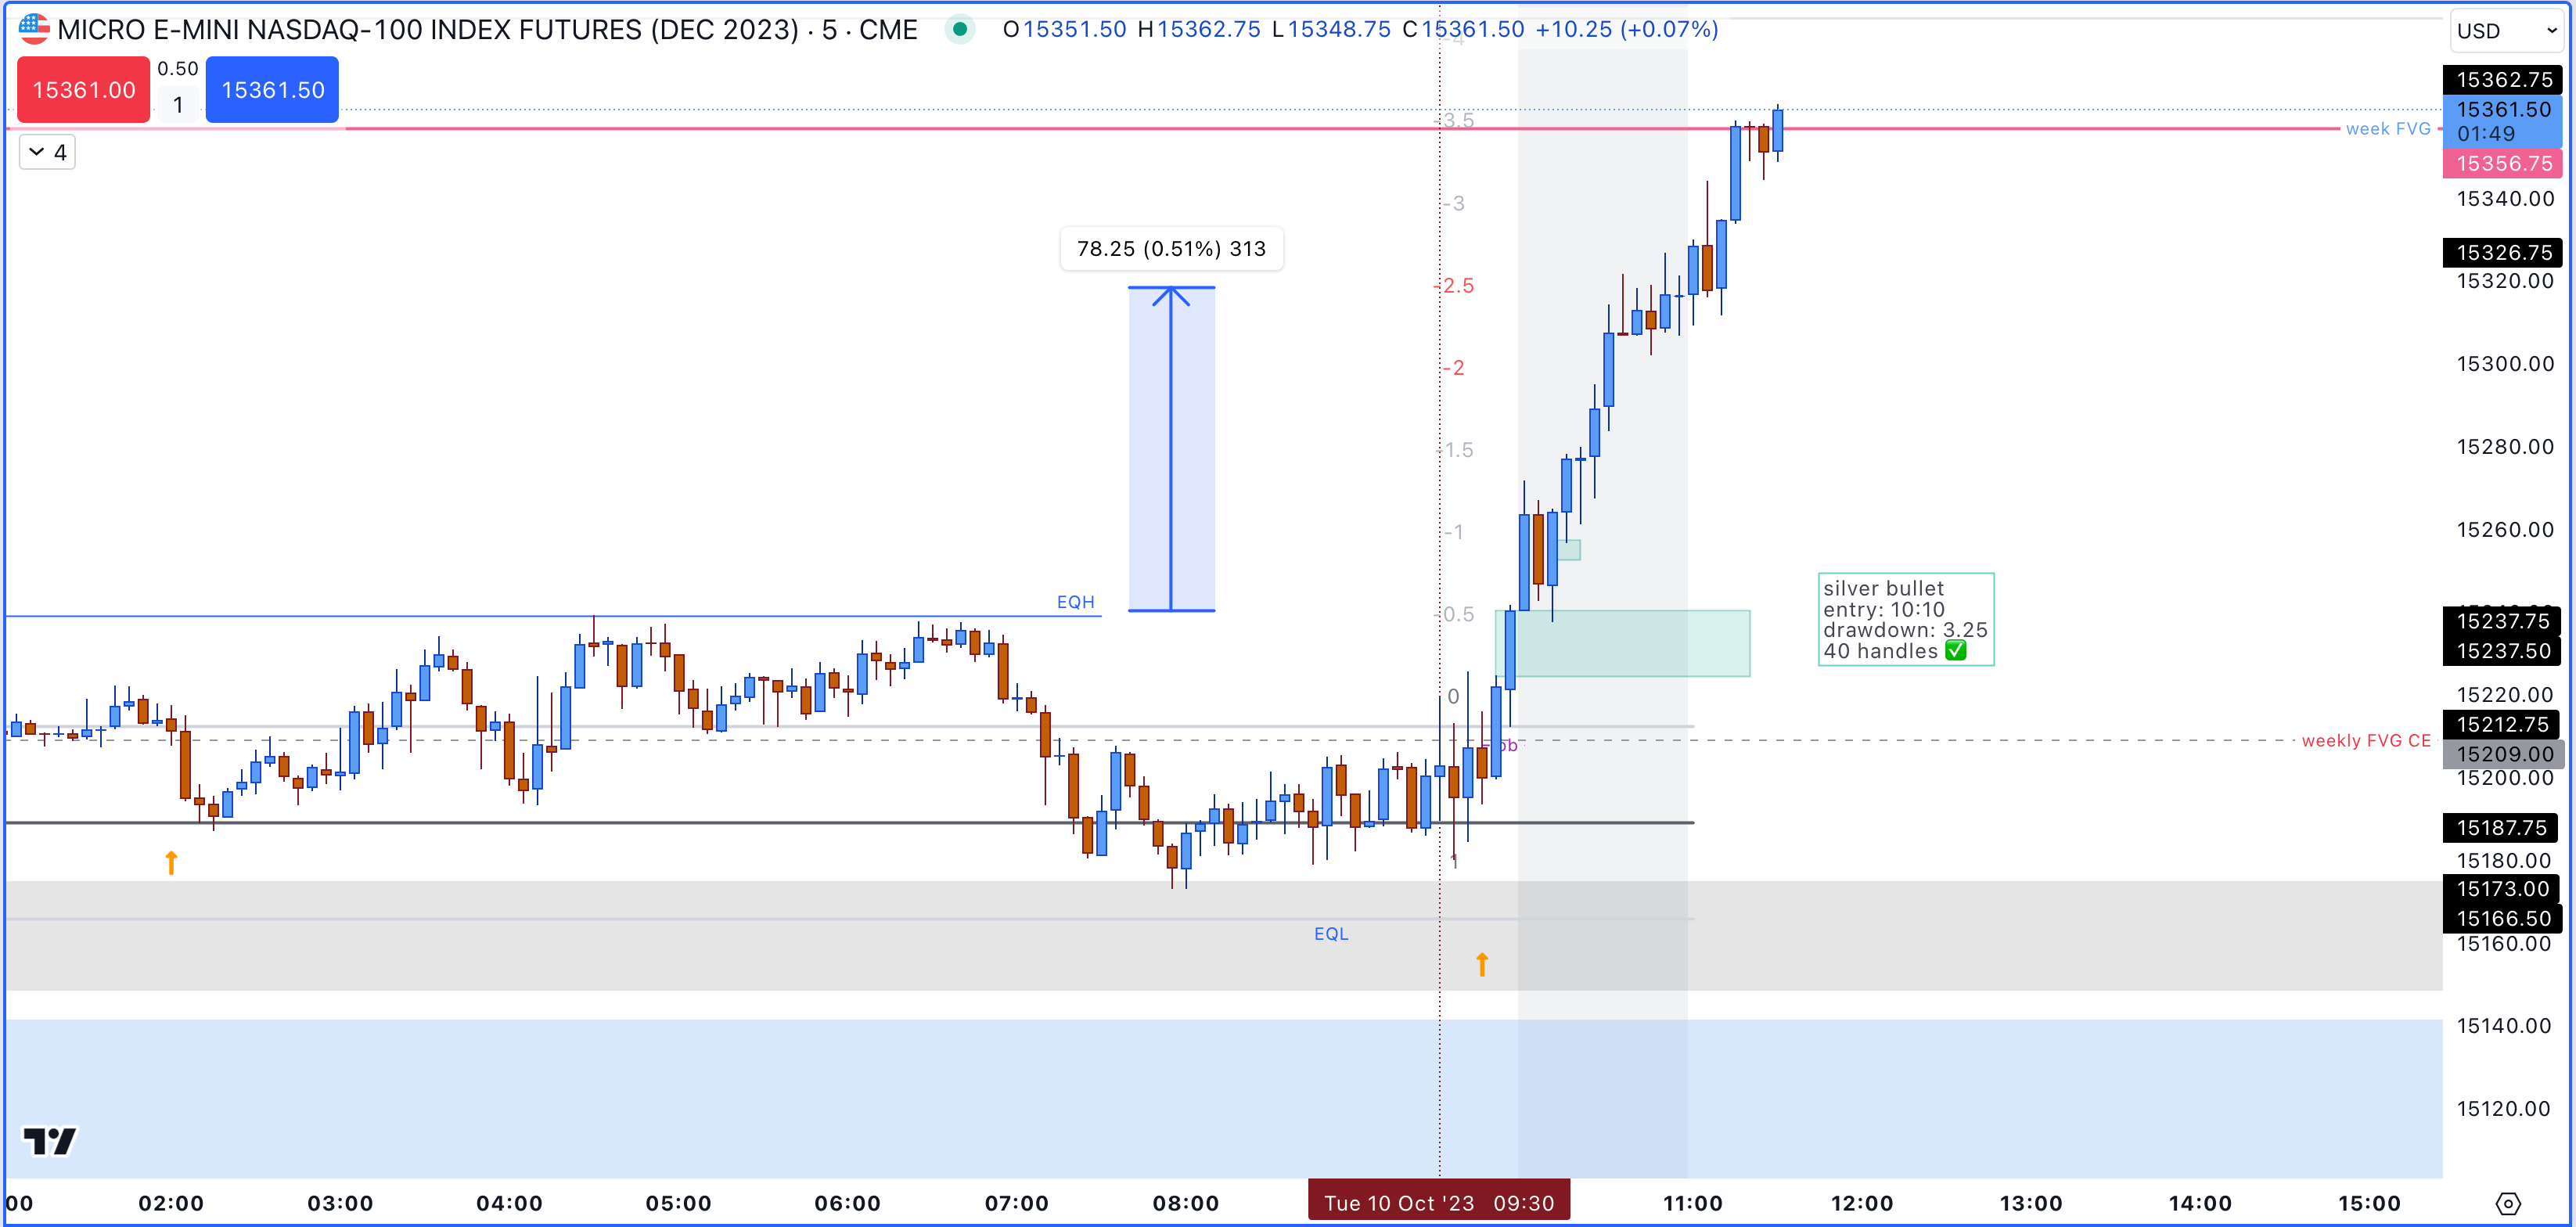Screen dimensions: 2576x1227
Task: Click the Tue 10 Oct '23 09:30 date label
Action: click(x=1439, y=1203)
